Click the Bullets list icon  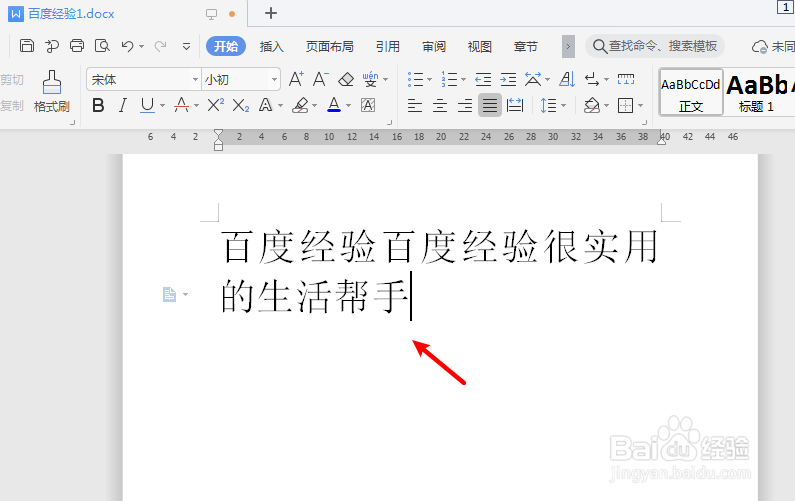(415, 79)
